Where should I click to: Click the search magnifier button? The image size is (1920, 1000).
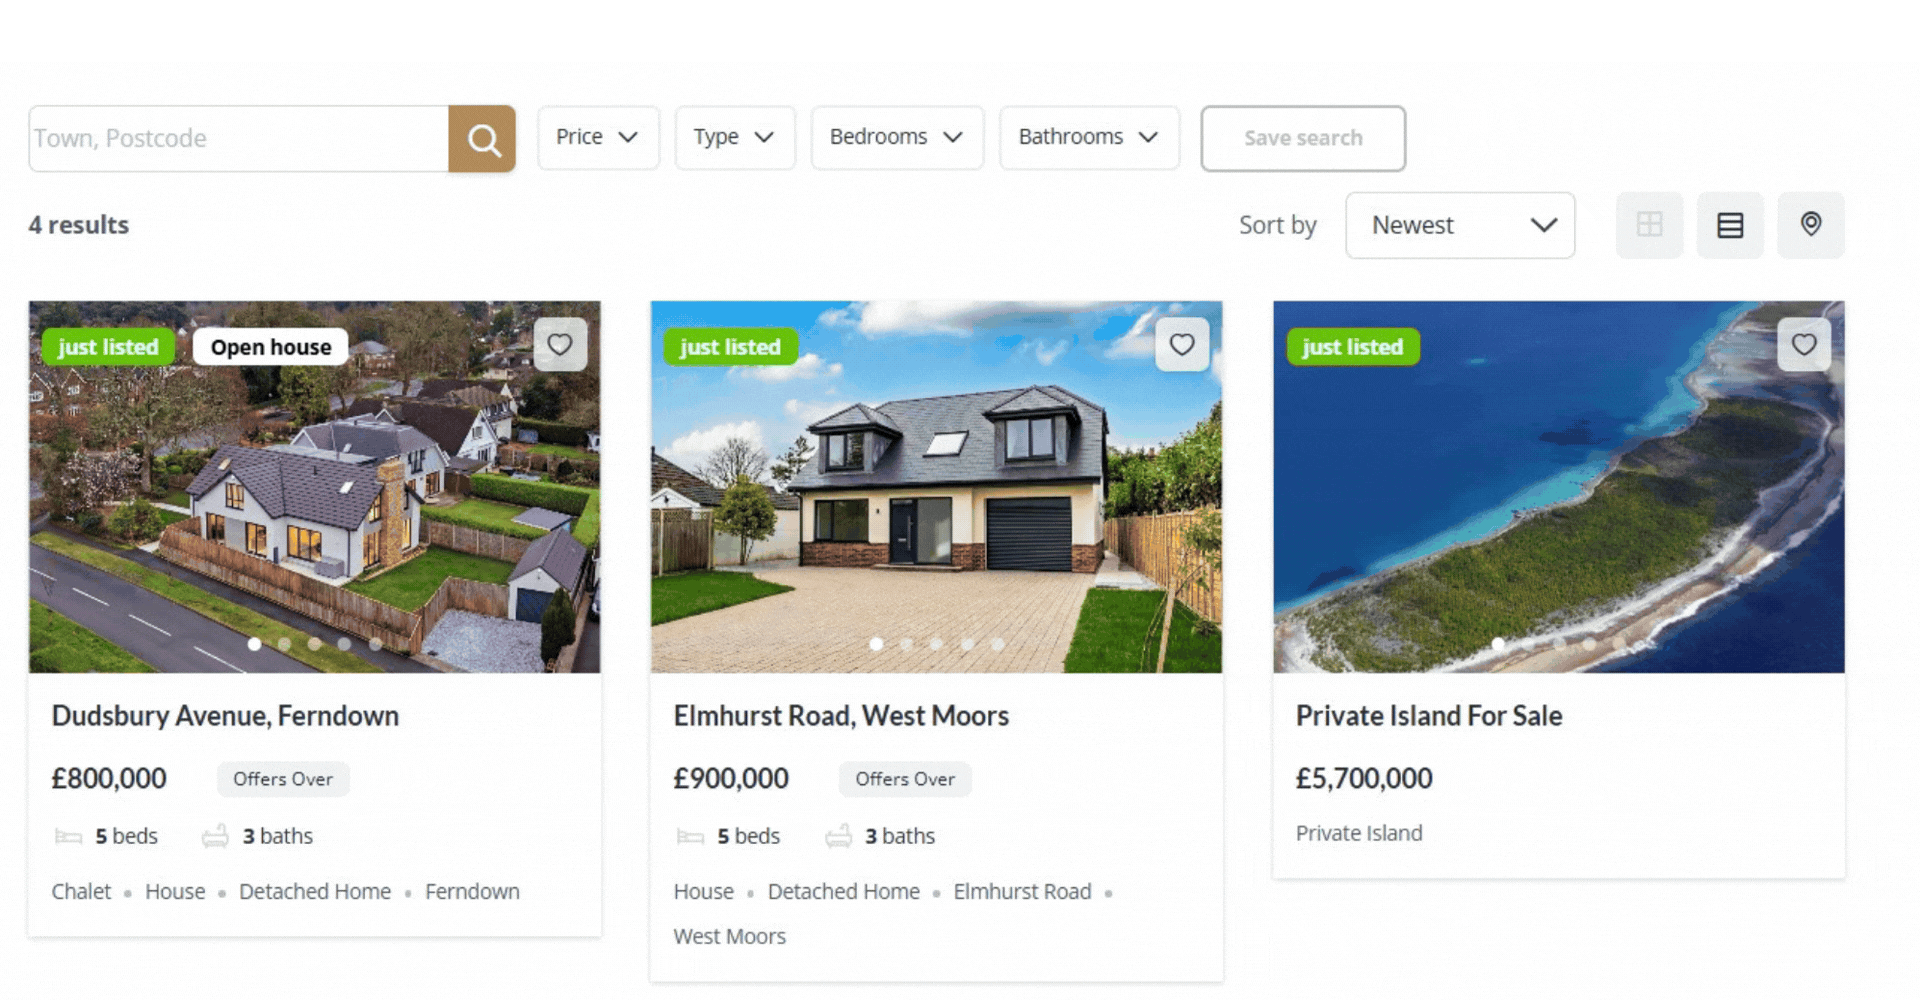(x=482, y=139)
